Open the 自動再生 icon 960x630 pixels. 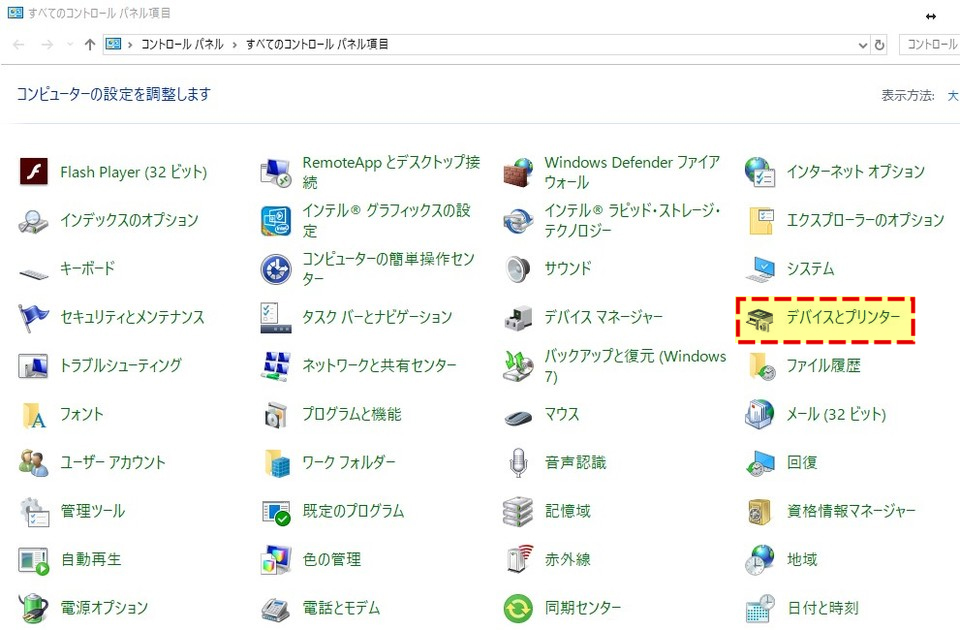point(33,560)
